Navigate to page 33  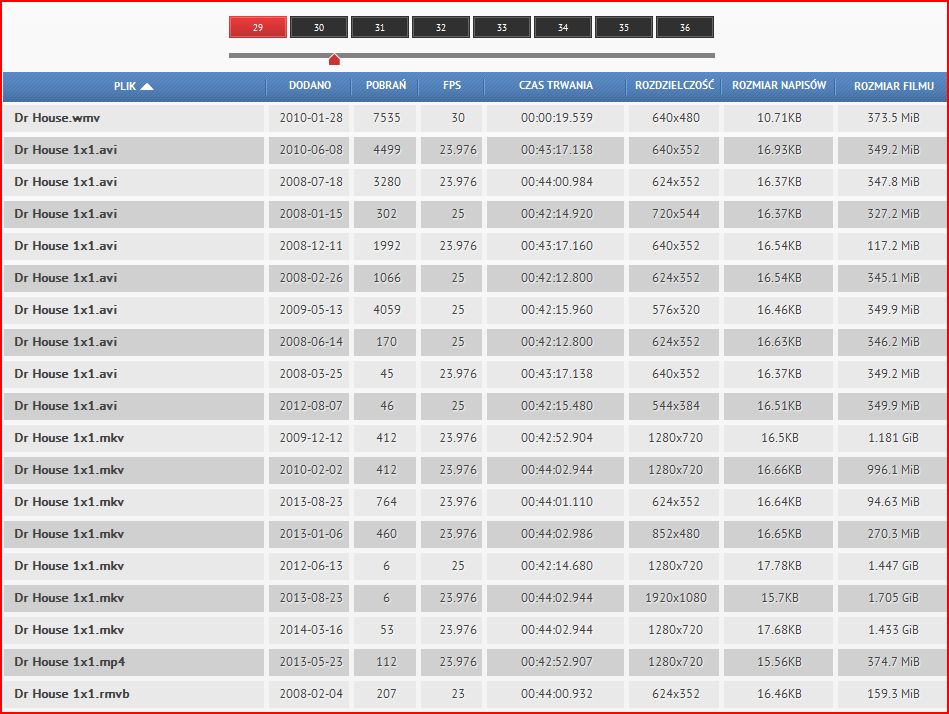502,27
